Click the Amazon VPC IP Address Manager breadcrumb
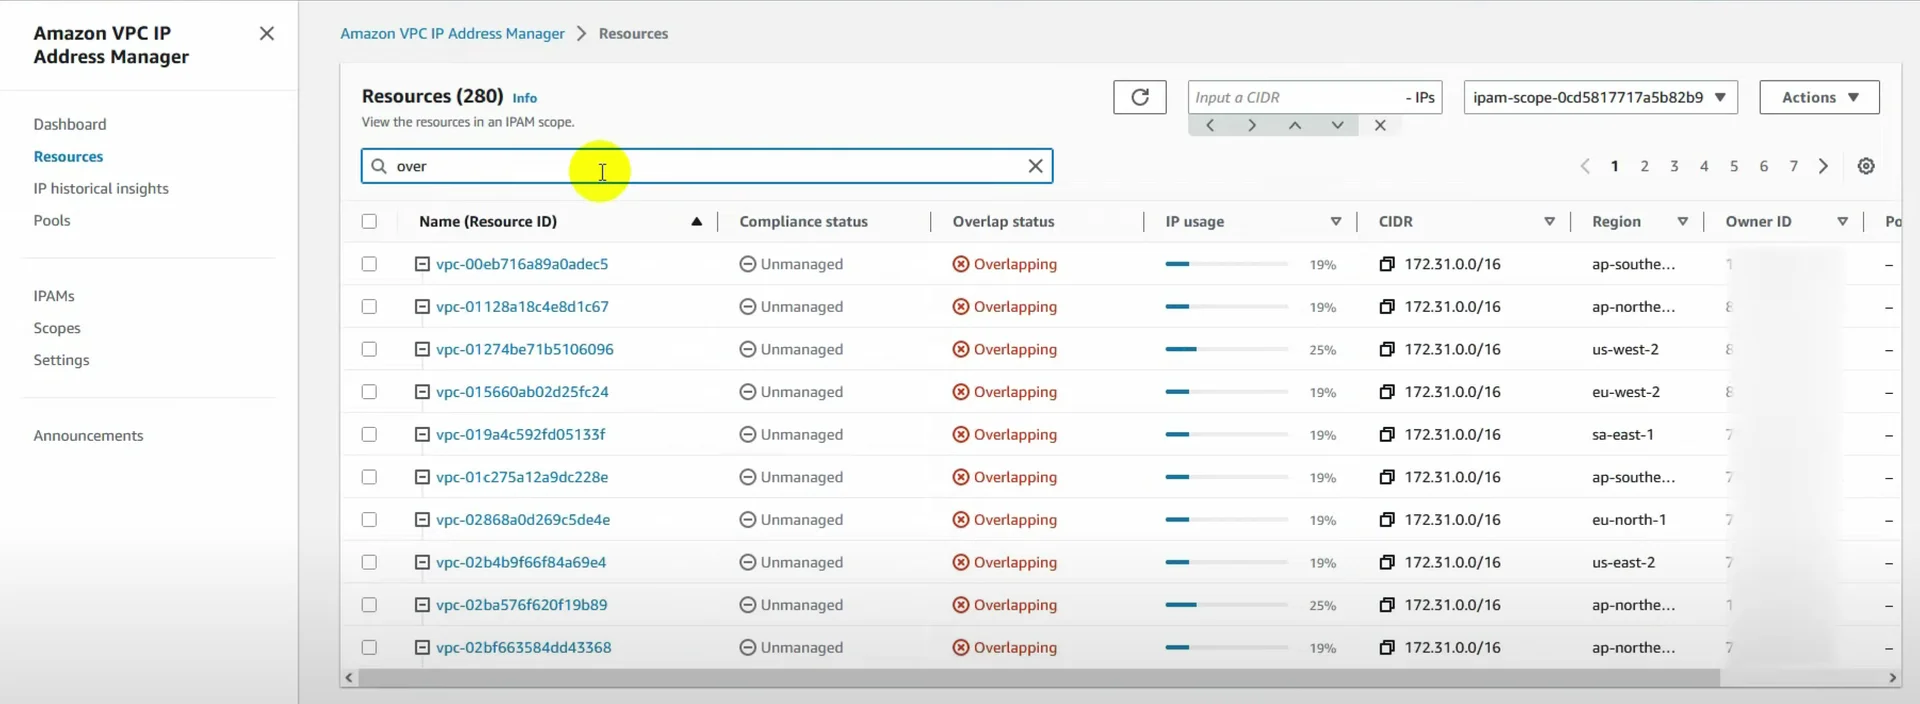 (452, 33)
